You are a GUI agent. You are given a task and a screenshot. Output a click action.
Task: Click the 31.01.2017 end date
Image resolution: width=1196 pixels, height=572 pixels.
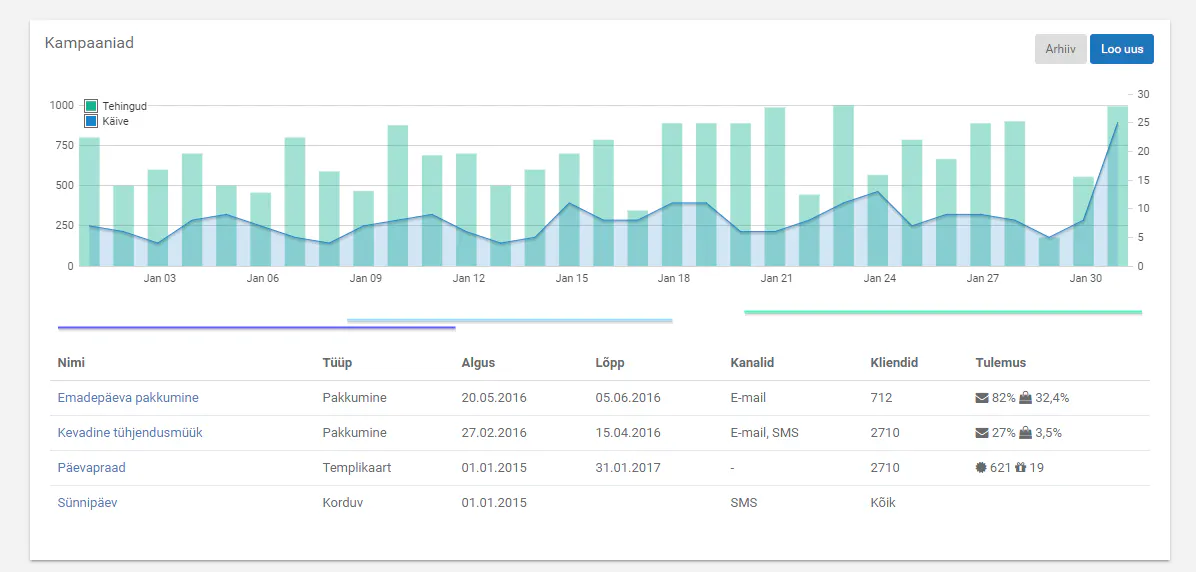(x=629, y=468)
